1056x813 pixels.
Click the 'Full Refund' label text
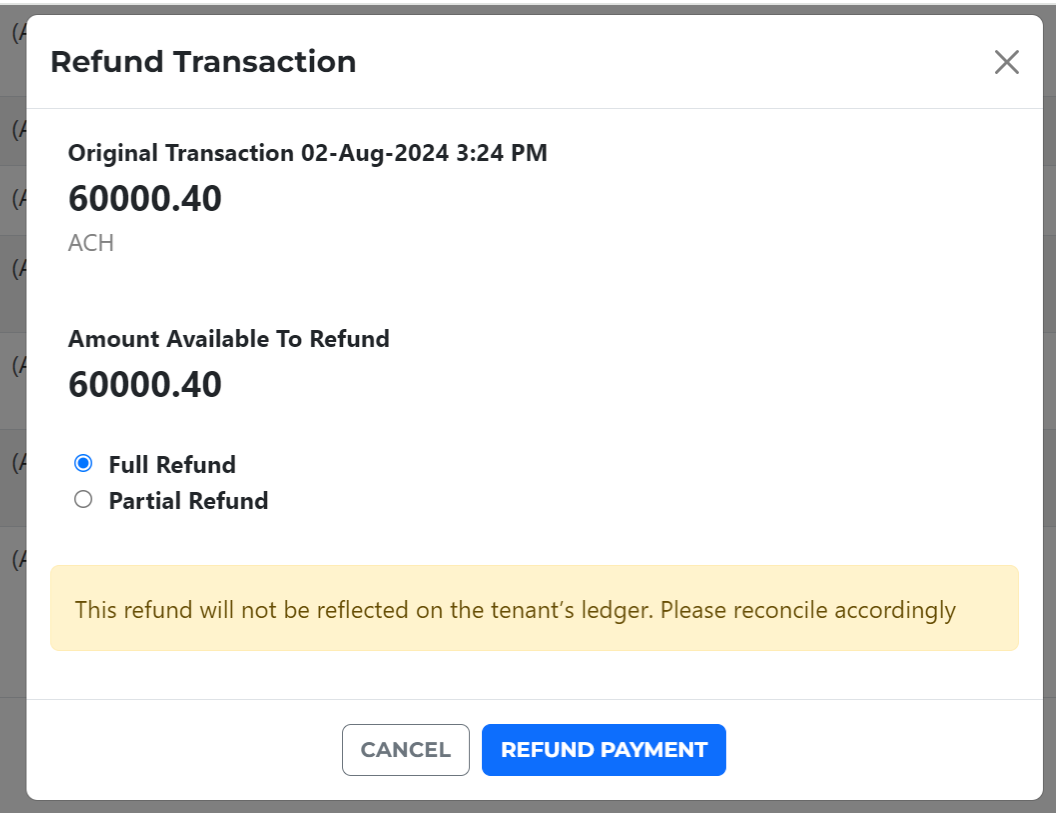(x=172, y=465)
